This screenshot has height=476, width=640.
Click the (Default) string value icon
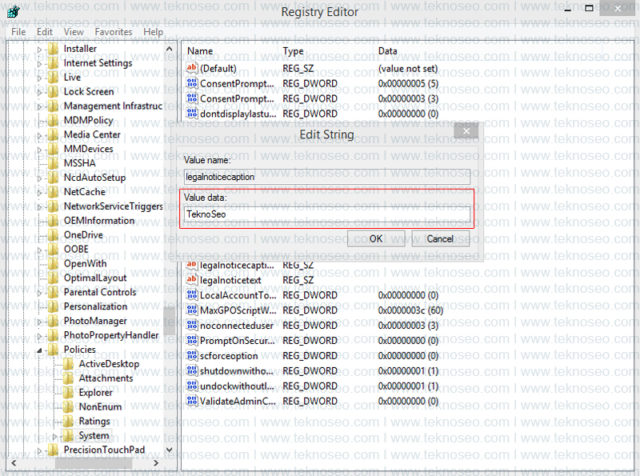tap(192, 68)
